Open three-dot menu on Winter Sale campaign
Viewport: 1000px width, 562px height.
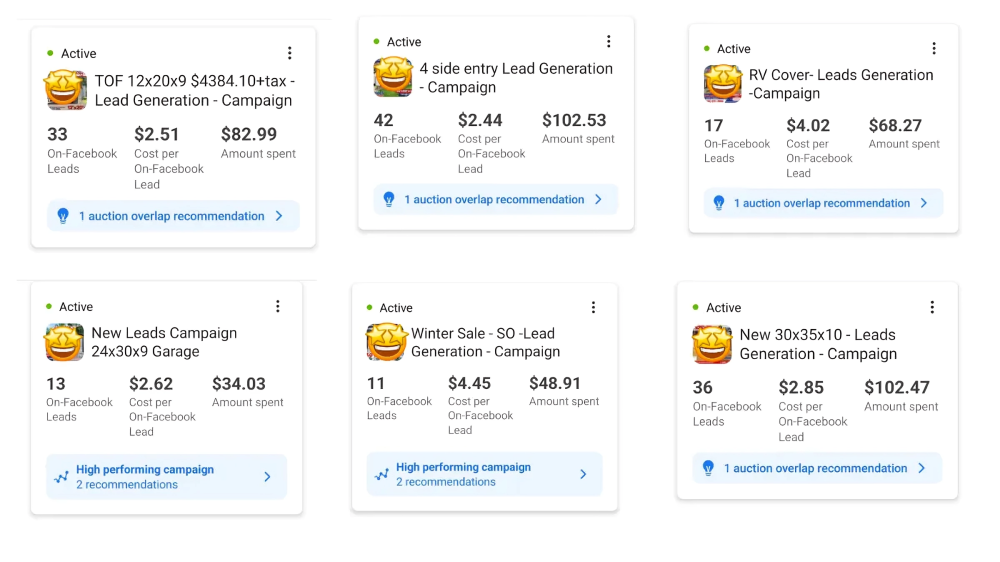pos(593,307)
